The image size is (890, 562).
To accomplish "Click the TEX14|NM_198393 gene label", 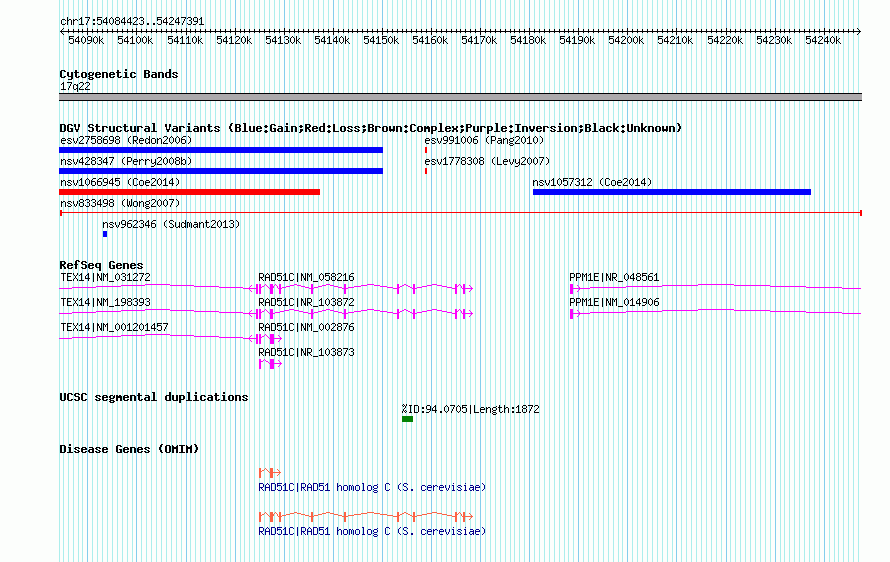I will pyautogui.click(x=105, y=302).
